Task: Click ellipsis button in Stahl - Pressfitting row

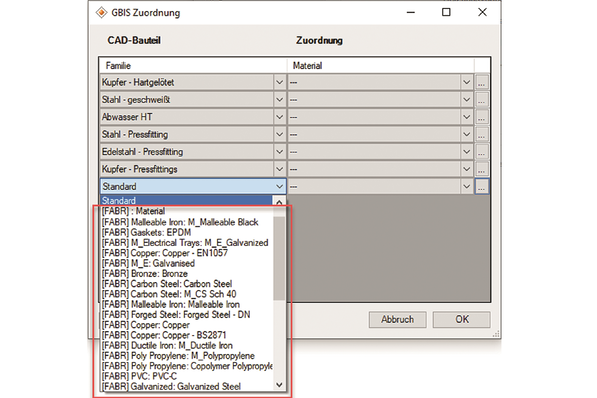Action: (x=482, y=134)
